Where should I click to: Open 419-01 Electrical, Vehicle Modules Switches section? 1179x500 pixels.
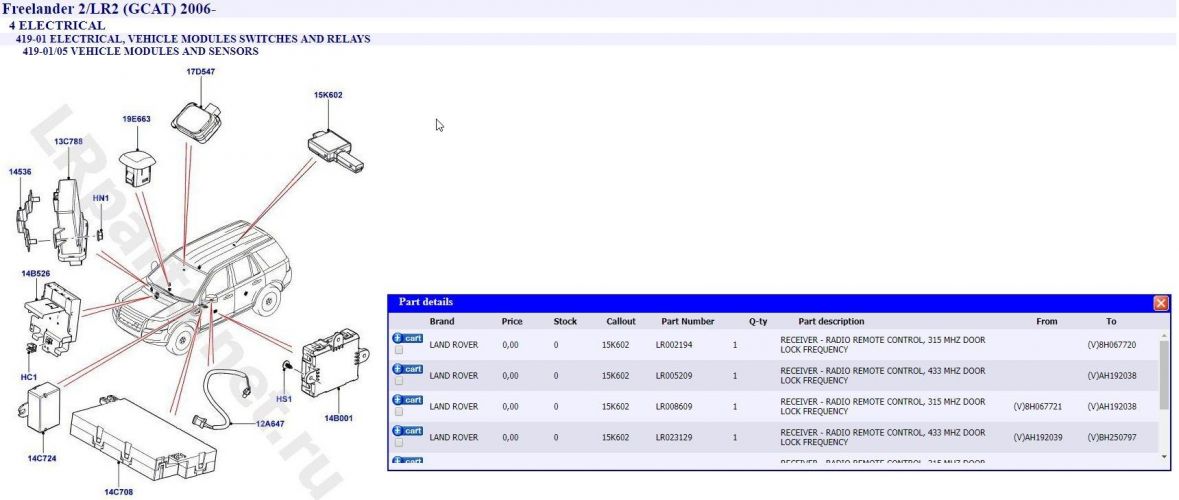point(192,39)
